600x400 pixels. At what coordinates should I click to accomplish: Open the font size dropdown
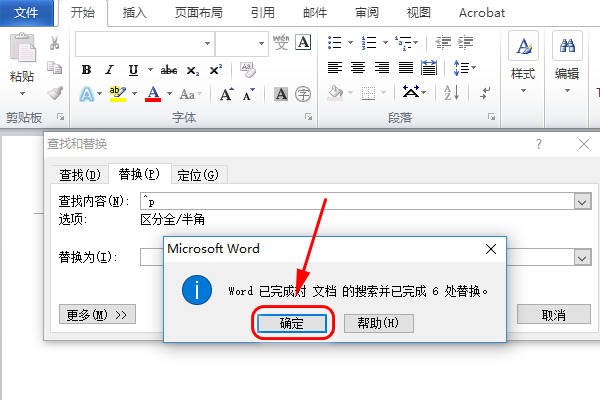click(x=261, y=43)
